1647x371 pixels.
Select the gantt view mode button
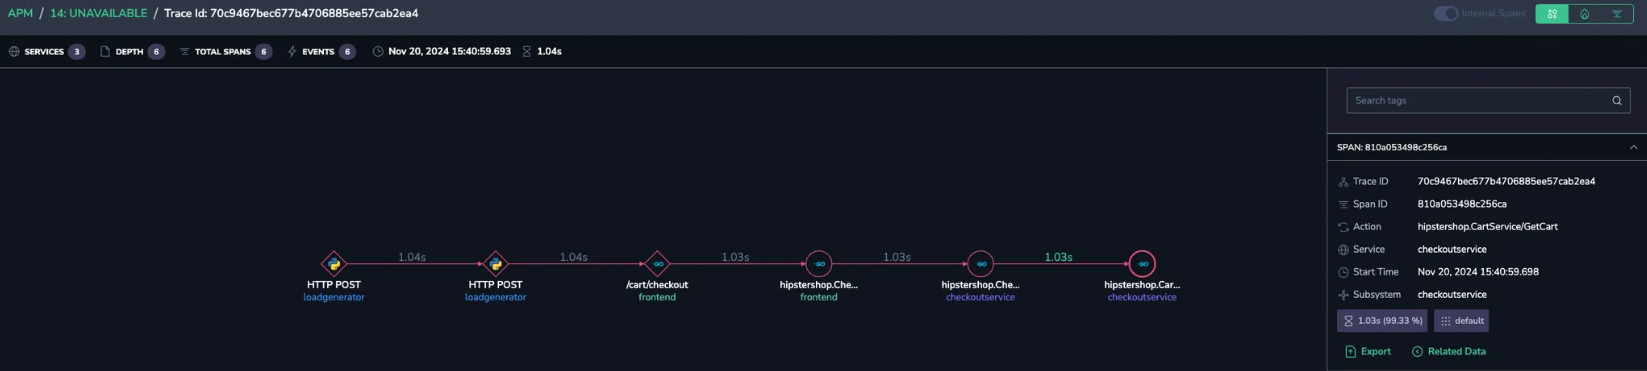coord(1616,14)
